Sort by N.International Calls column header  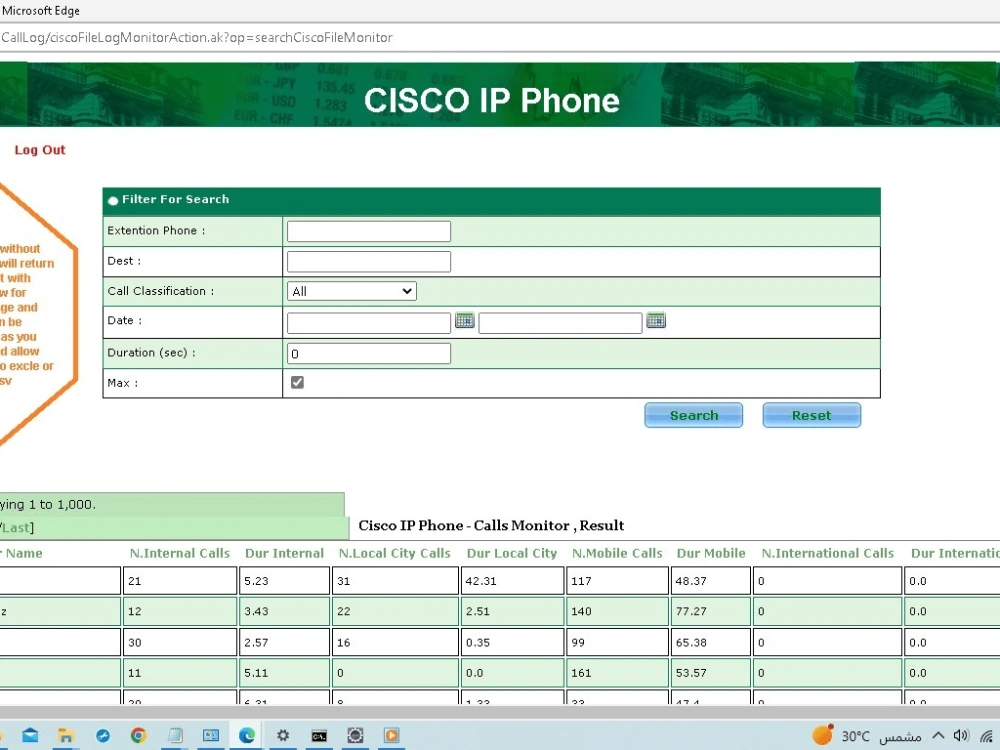[828, 553]
